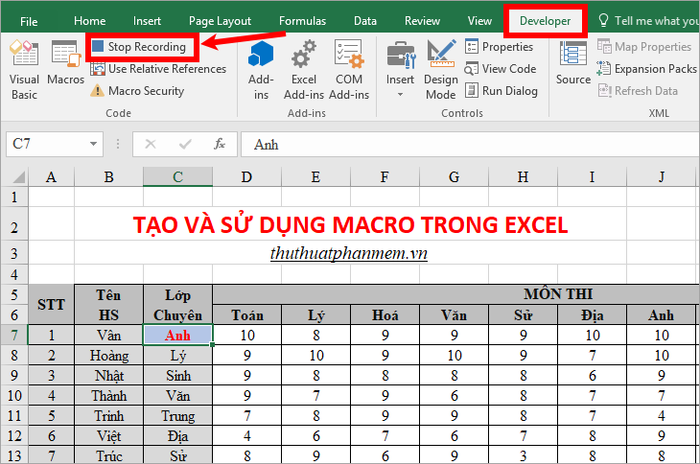
Task: Select the title cell TẠO VÀ SỬ DỤNG MACRO
Action: click(x=350, y=225)
